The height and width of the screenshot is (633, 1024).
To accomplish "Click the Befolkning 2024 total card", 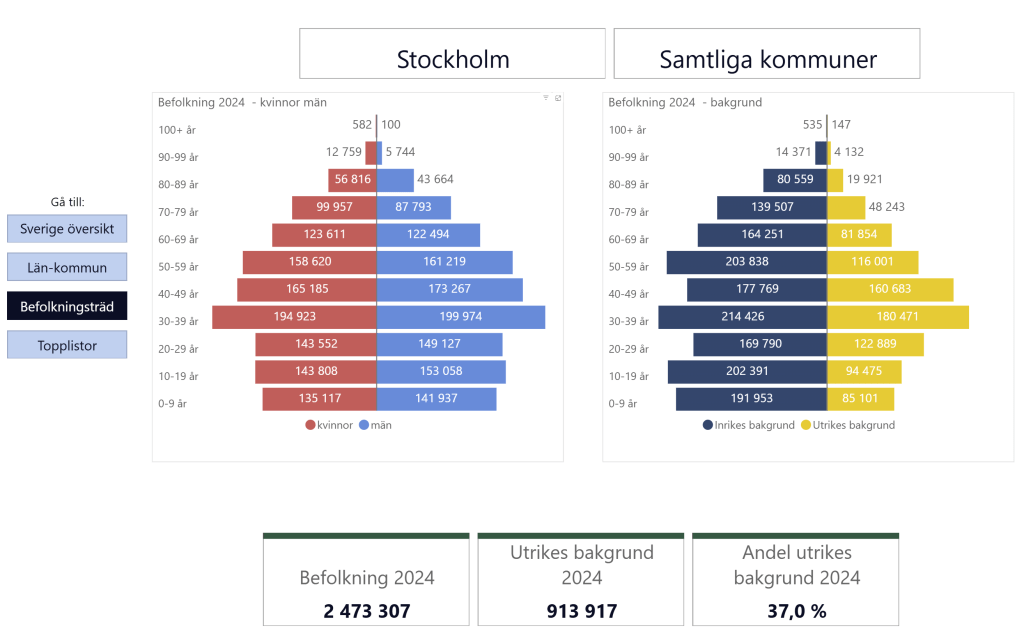I will pos(366,580).
